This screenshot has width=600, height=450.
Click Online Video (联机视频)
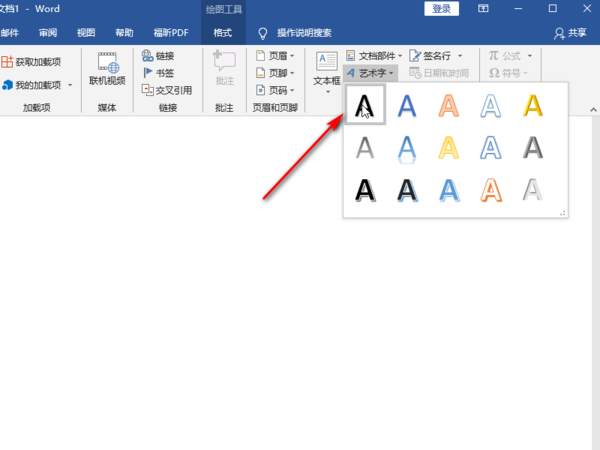pos(107,68)
